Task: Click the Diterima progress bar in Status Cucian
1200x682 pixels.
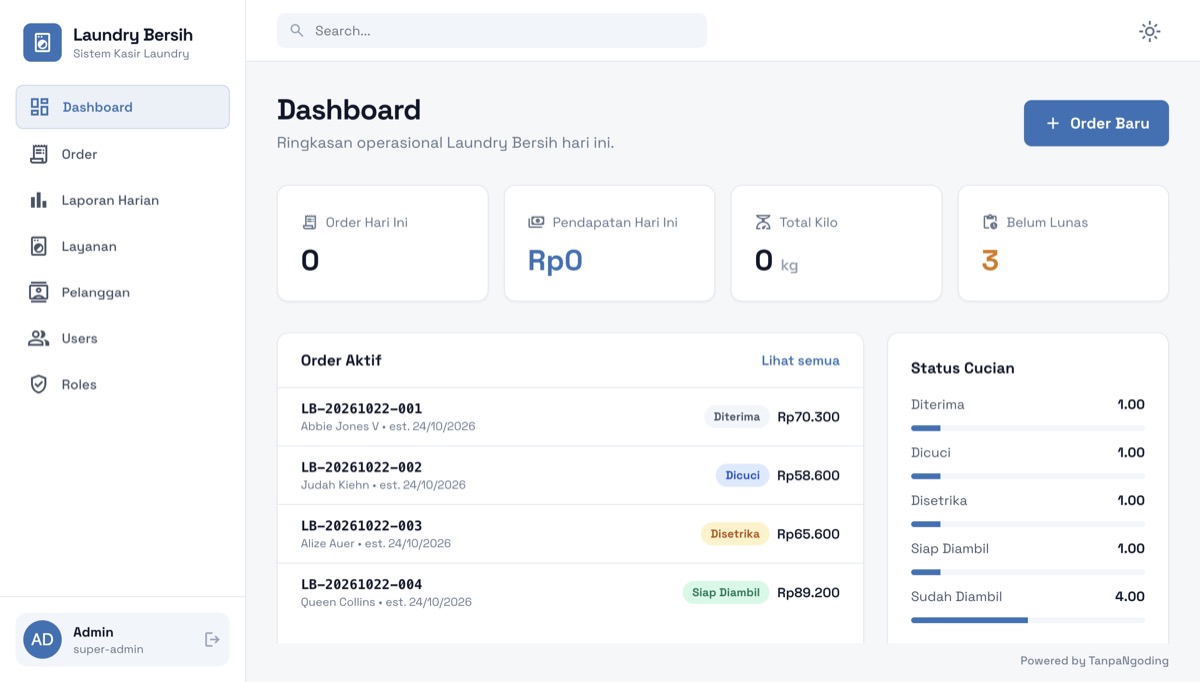Action: tap(1028, 428)
